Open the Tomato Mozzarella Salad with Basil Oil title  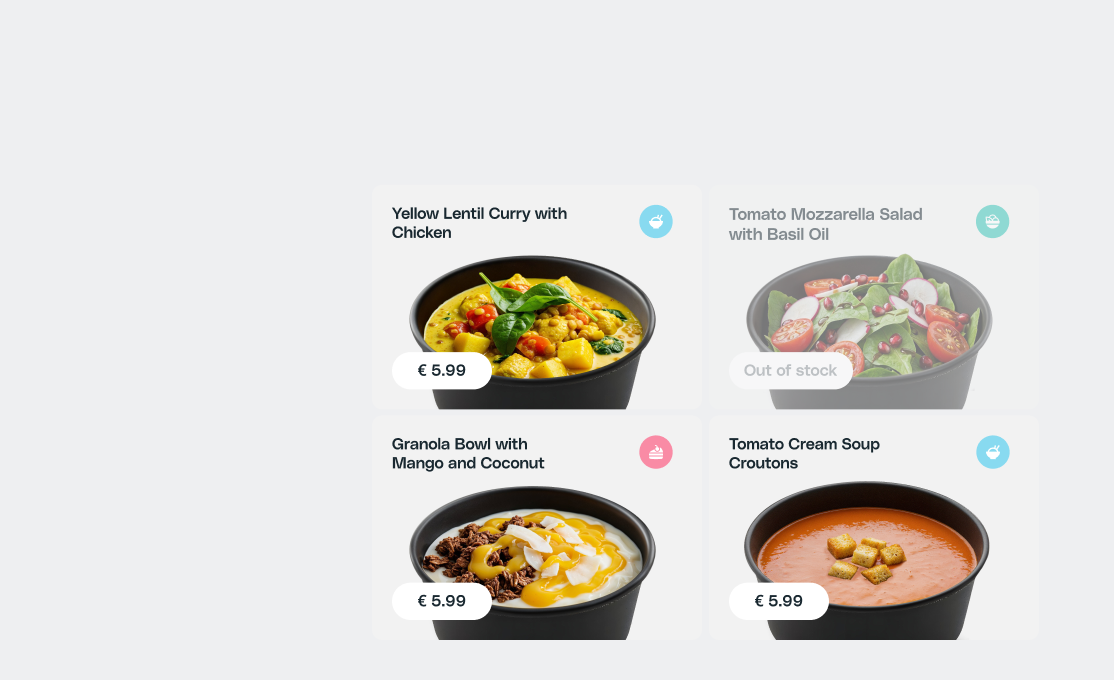pyautogui.click(x=825, y=224)
